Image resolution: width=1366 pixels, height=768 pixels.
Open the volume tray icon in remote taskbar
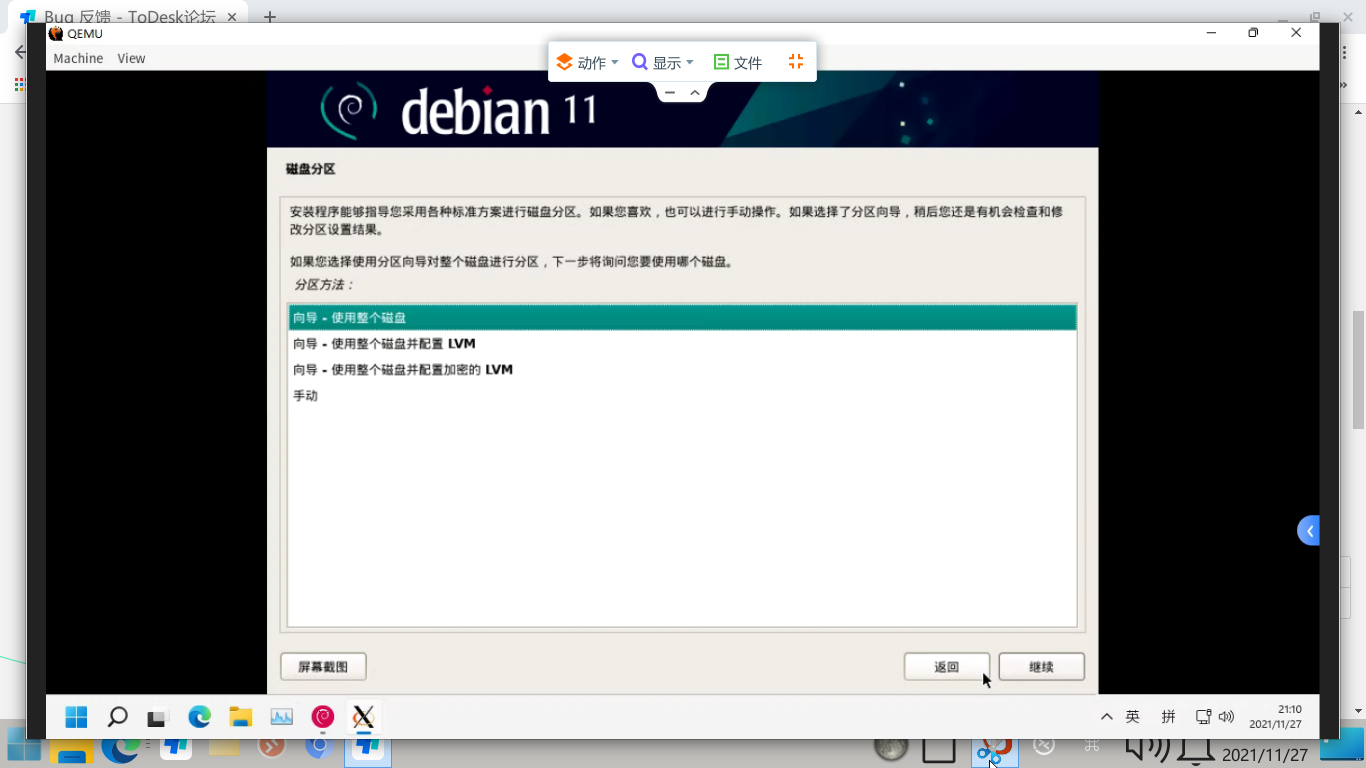1227,717
